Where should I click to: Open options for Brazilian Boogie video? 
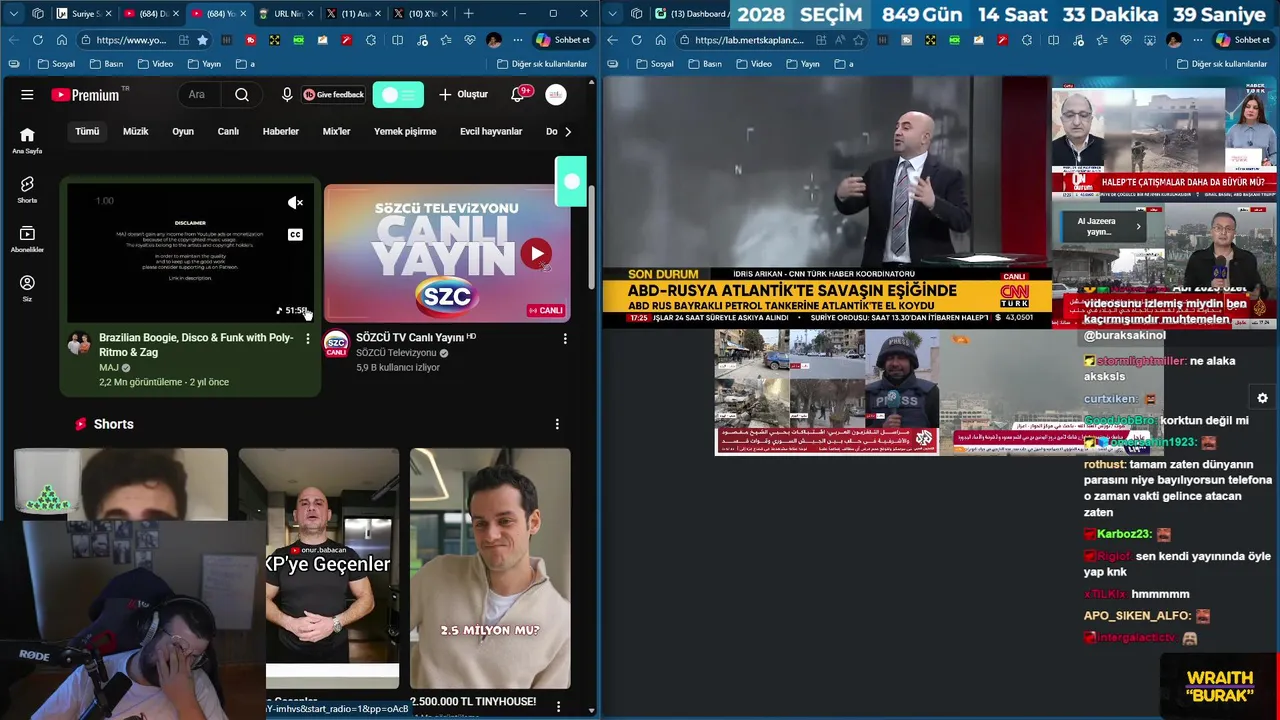pyautogui.click(x=307, y=339)
